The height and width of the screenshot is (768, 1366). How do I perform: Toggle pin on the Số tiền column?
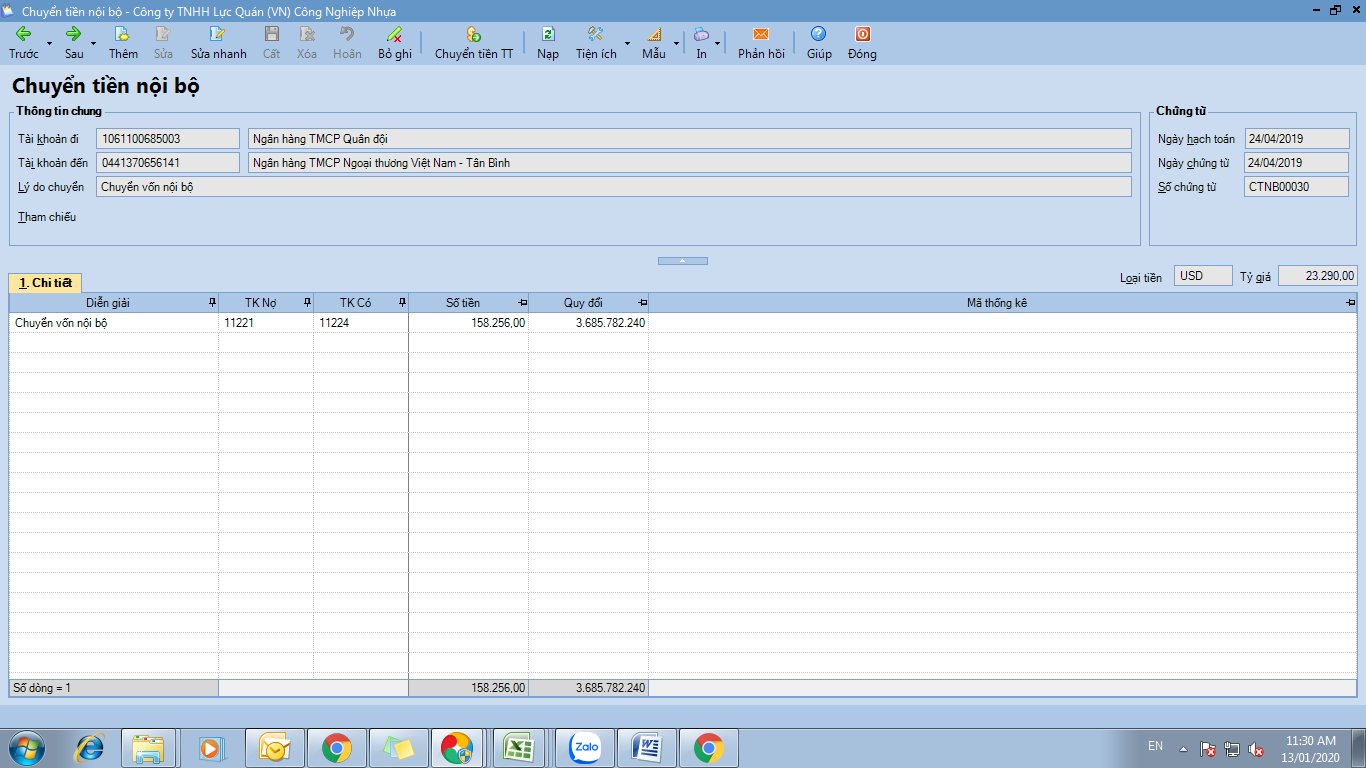[x=522, y=303]
